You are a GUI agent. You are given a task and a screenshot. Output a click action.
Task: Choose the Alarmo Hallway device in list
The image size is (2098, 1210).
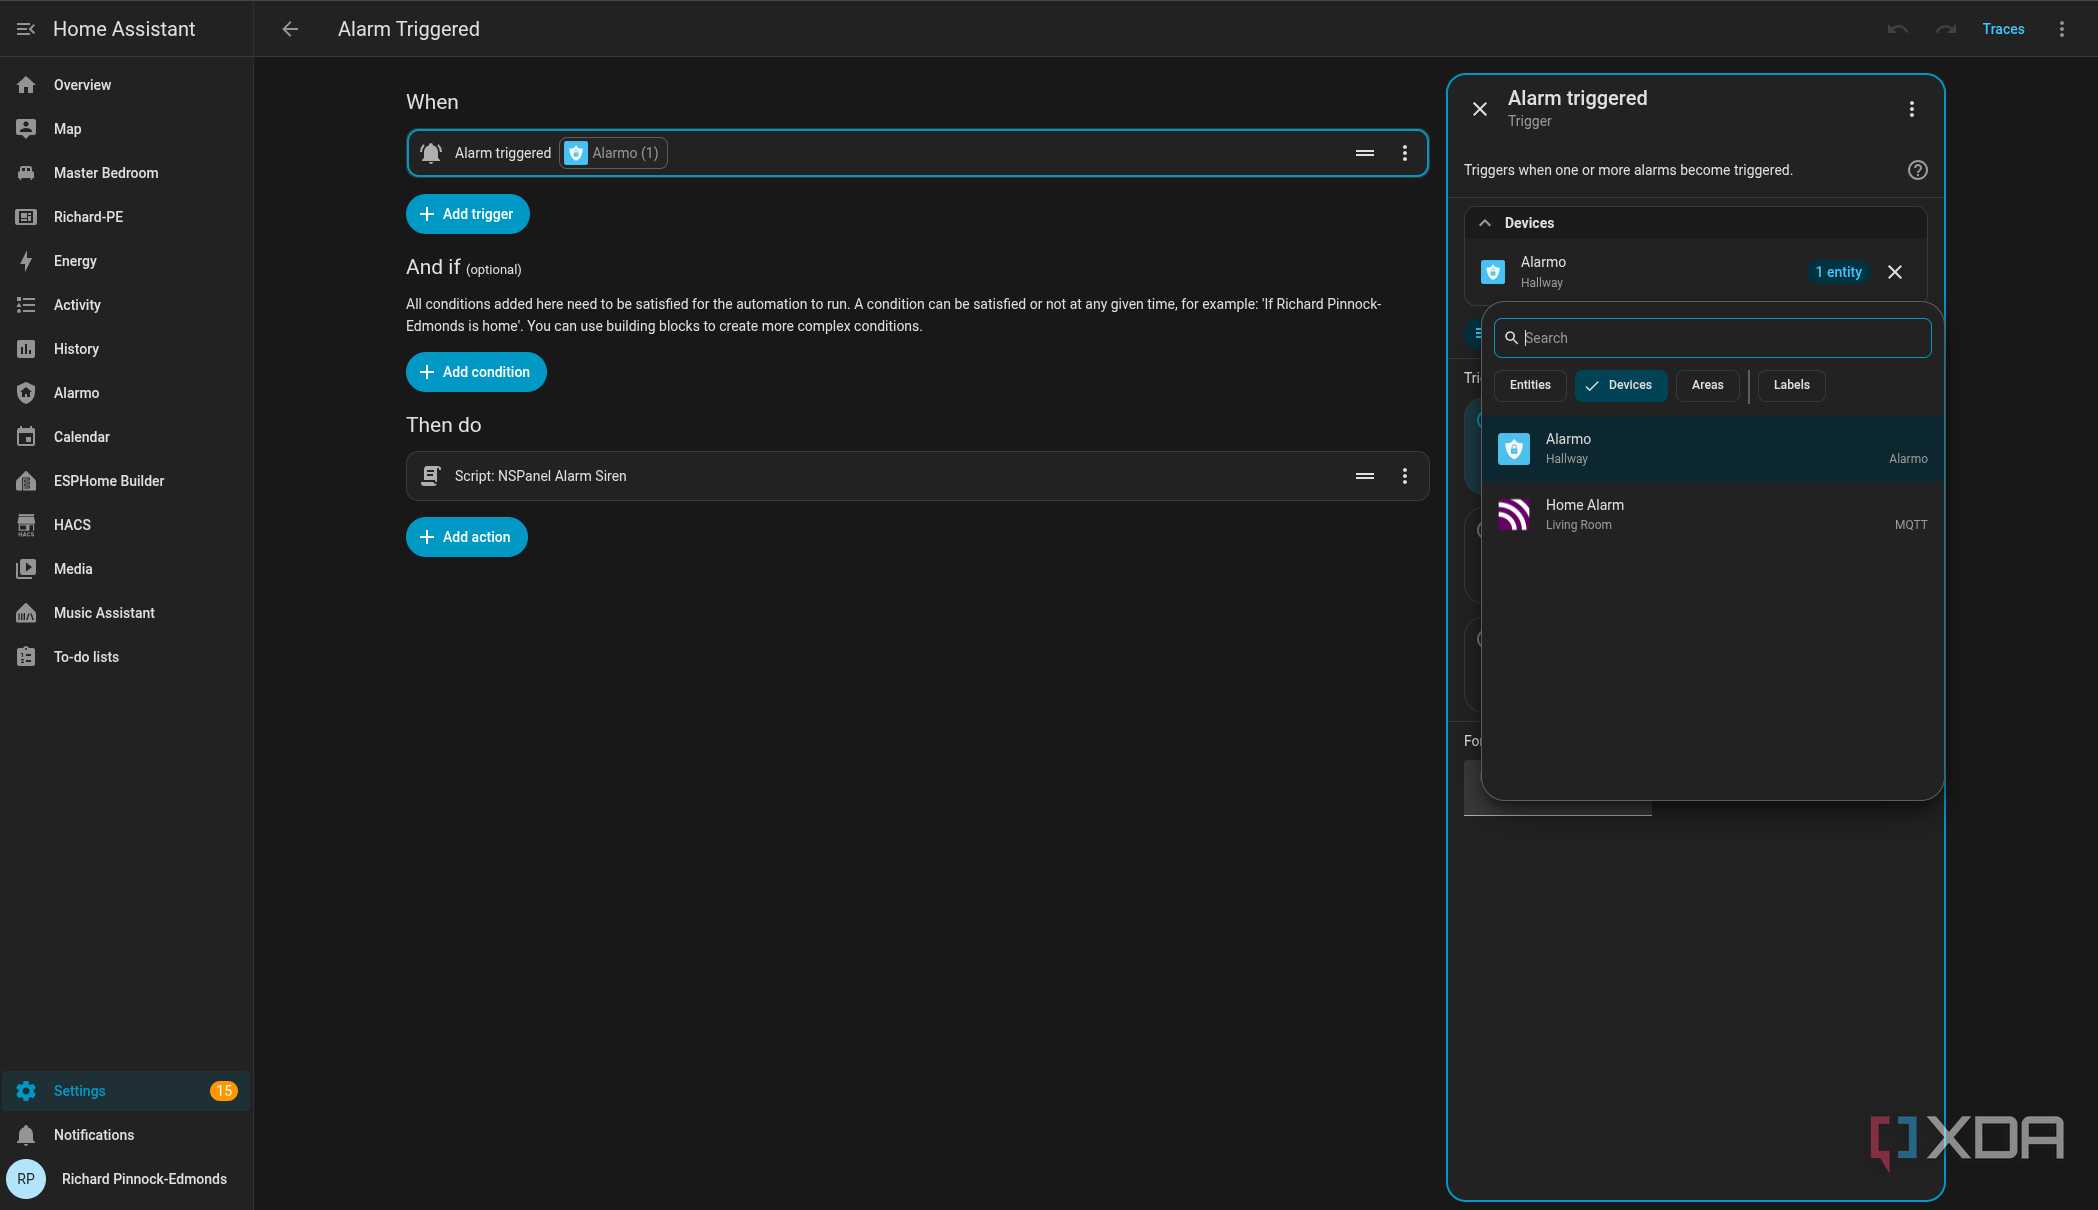point(1712,449)
